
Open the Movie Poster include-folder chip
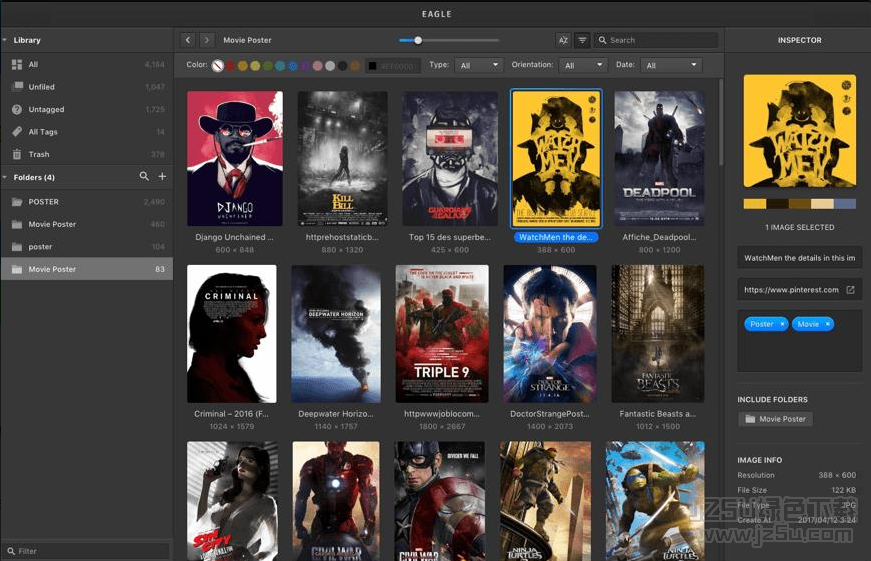775,419
